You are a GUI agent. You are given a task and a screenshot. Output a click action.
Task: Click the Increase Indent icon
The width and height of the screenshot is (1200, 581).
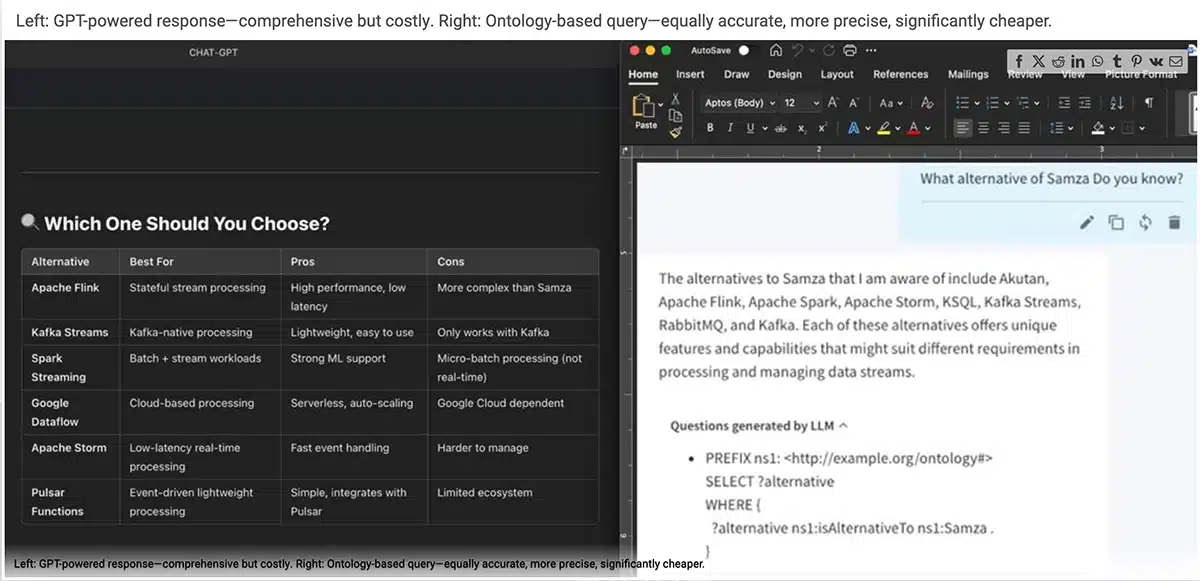pos(1084,102)
